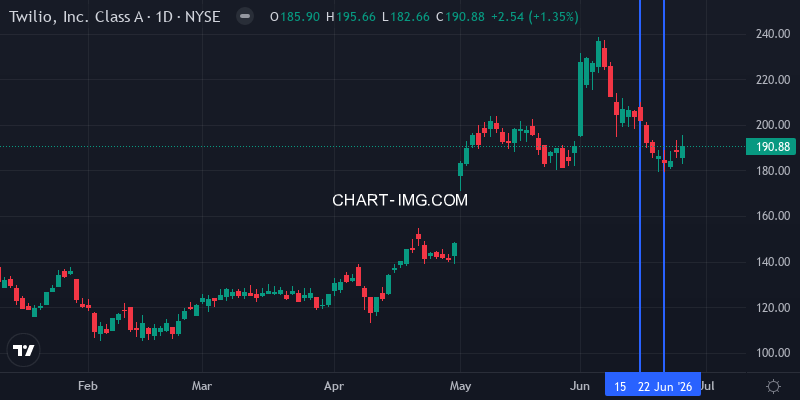The height and width of the screenshot is (400, 800).
Task: Click the 120.00 price axis label
Action: click(x=773, y=307)
